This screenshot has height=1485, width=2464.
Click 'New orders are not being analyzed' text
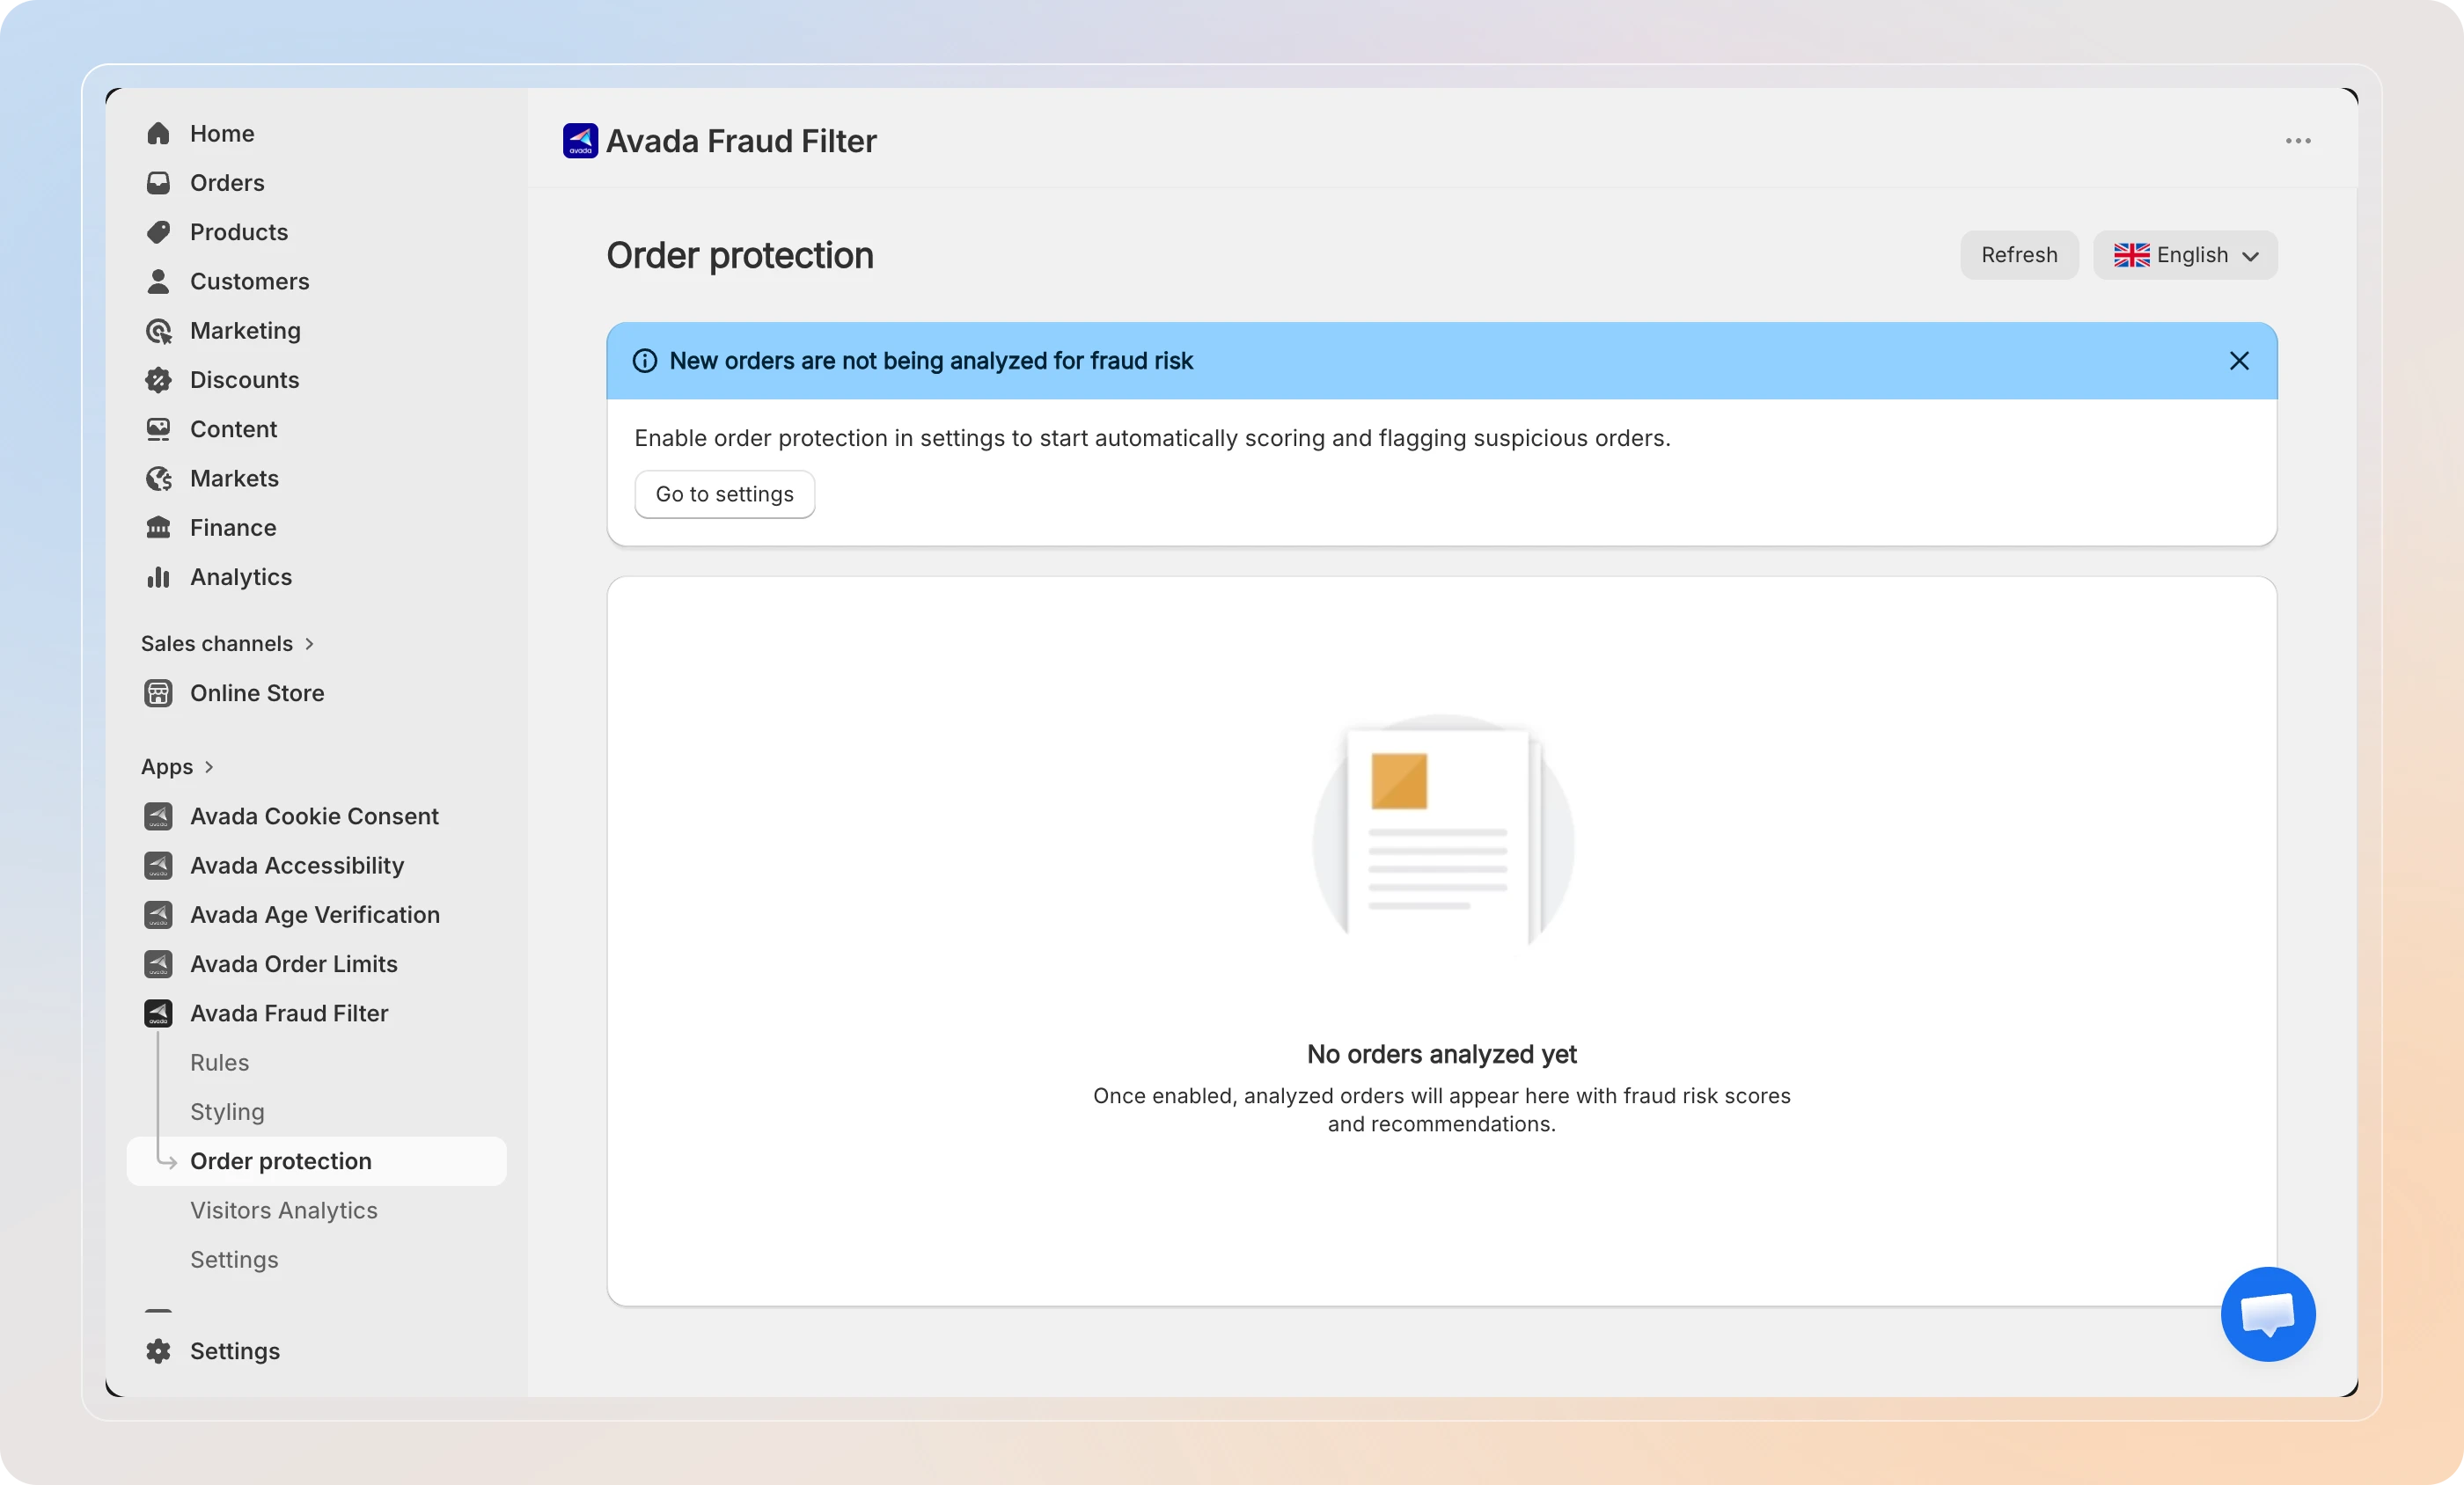(x=931, y=361)
